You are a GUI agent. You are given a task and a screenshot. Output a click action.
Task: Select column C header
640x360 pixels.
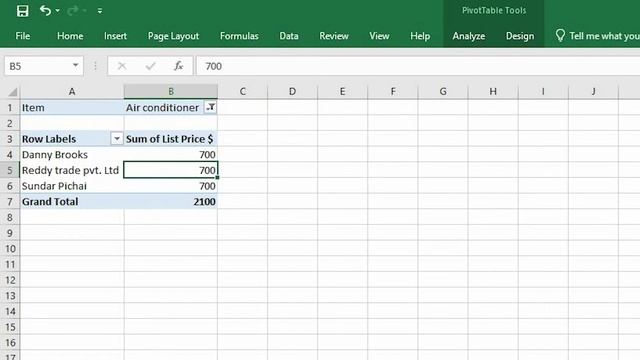click(x=242, y=91)
